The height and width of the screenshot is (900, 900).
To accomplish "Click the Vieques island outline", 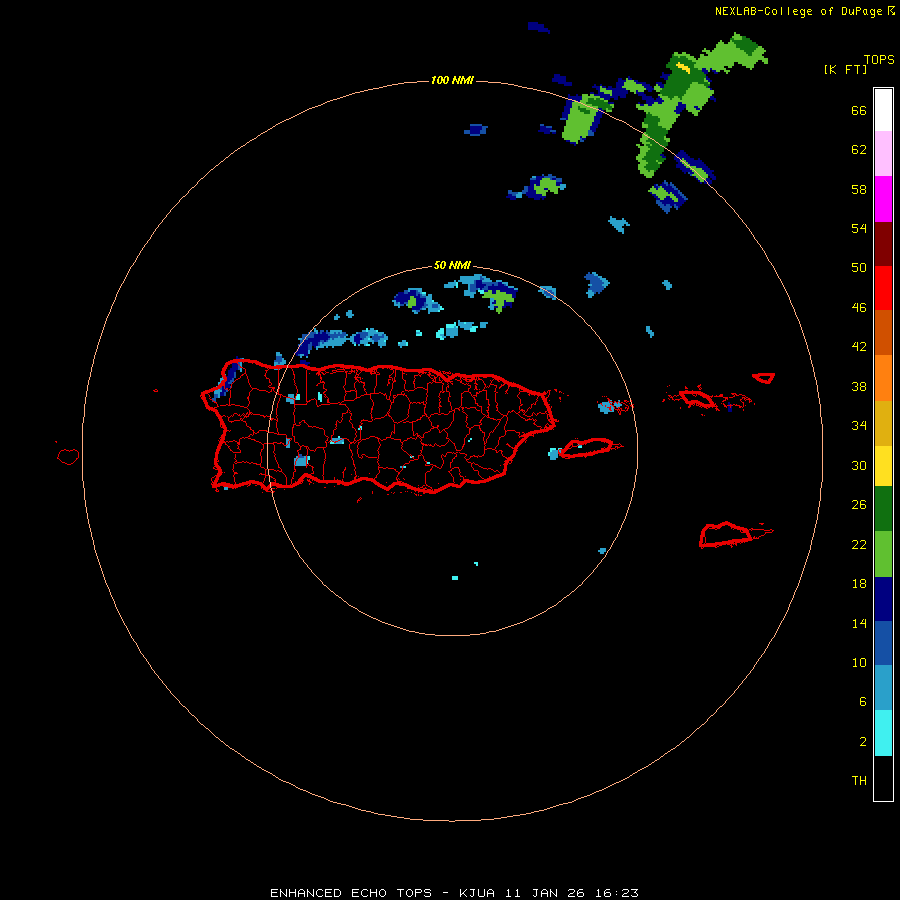I will (x=589, y=448).
